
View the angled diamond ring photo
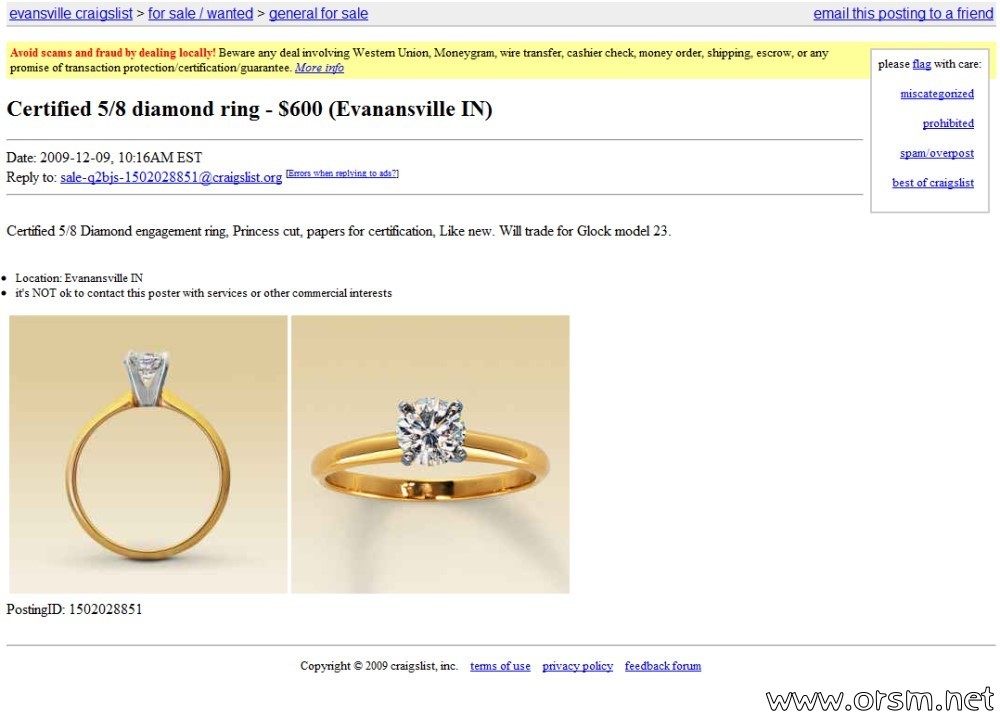pyautogui.click(x=430, y=454)
